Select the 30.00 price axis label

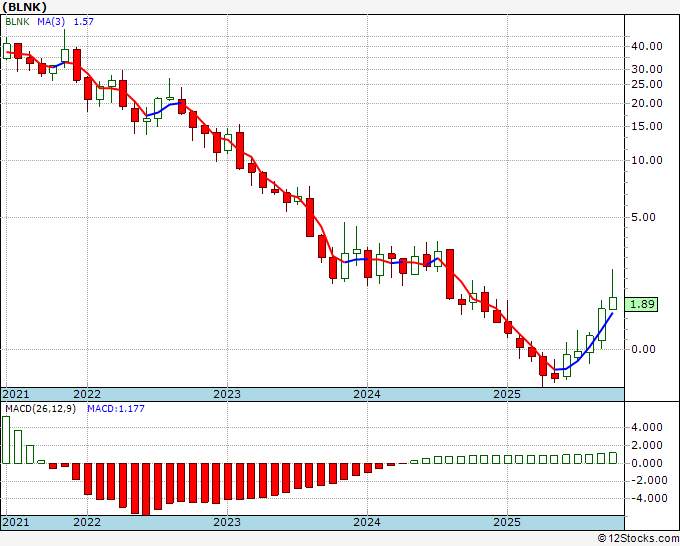tap(647, 69)
